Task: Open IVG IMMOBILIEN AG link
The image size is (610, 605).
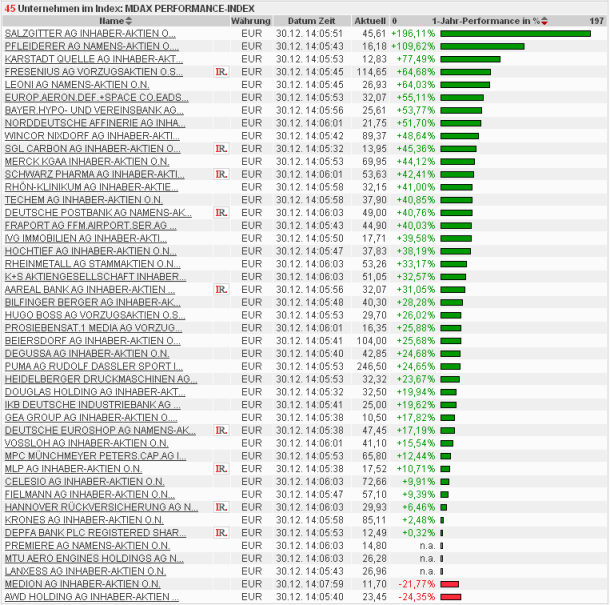Action: [x=86, y=238]
